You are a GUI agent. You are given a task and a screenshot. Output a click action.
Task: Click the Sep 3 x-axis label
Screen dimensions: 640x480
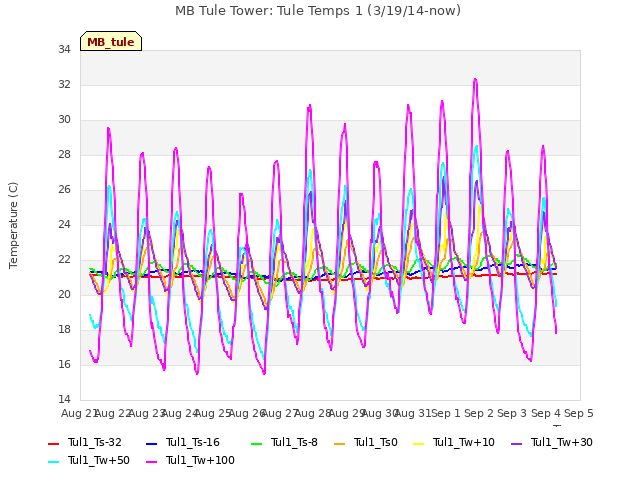pos(512,413)
